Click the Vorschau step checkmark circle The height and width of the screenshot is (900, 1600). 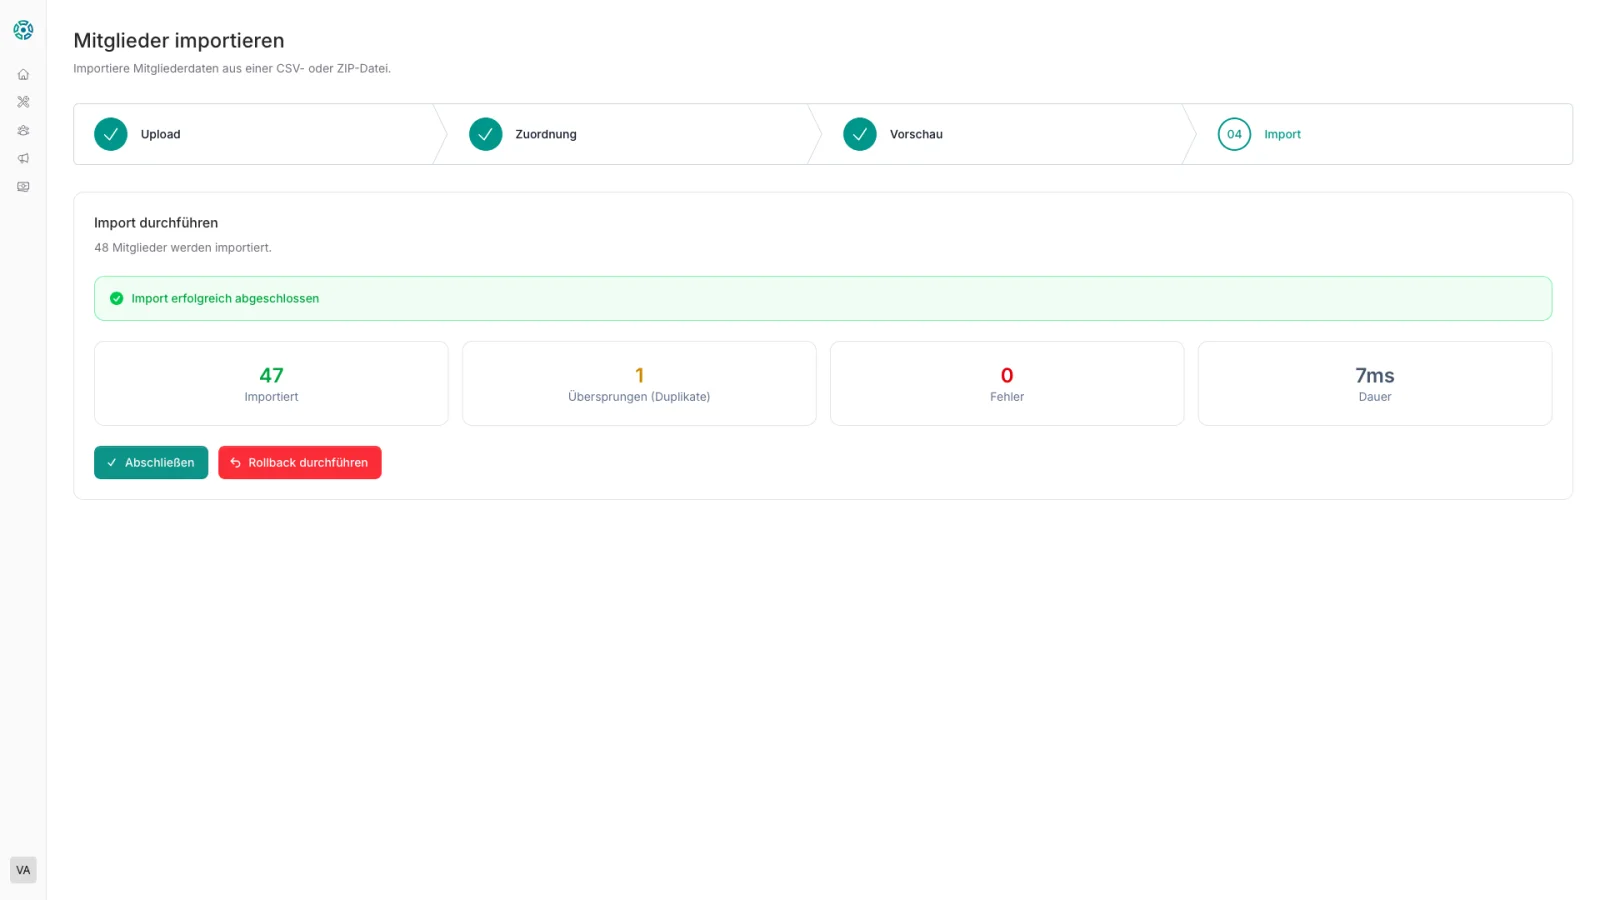coord(859,134)
